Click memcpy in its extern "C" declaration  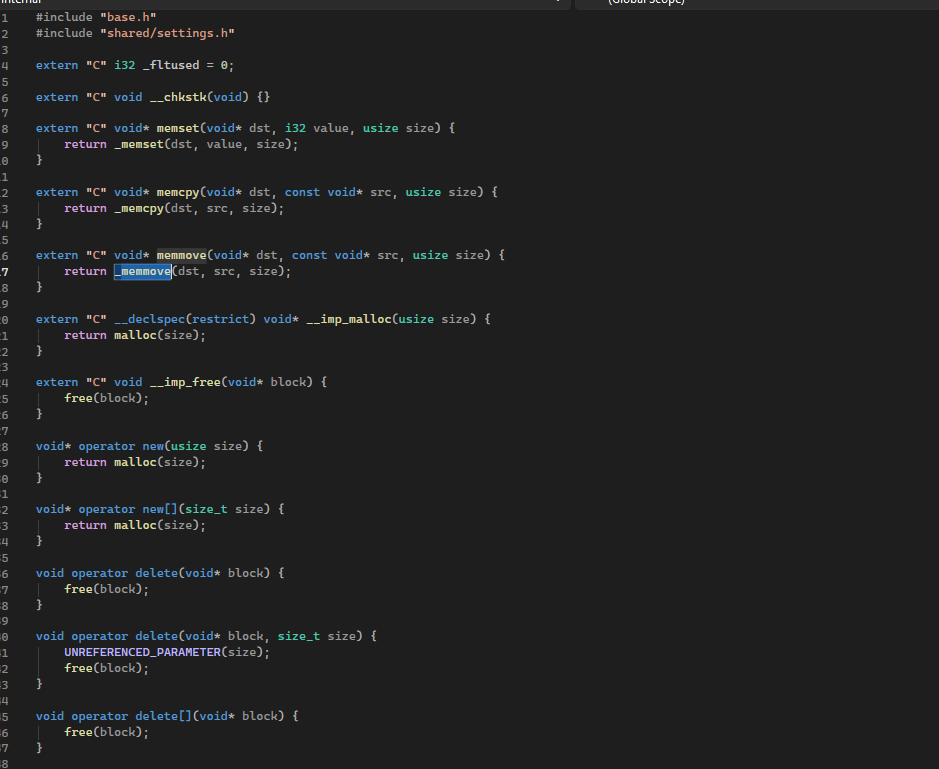tap(178, 192)
